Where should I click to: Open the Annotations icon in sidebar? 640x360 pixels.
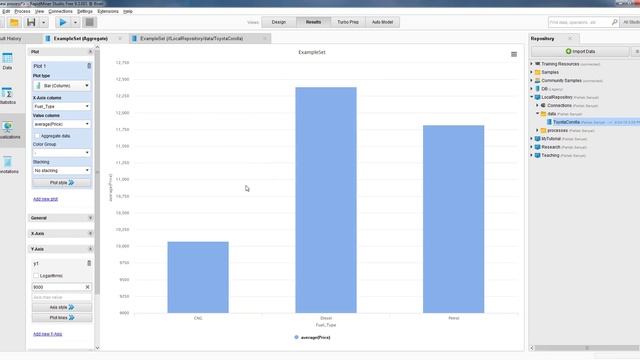pyautogui.click(x=8, y=165)
